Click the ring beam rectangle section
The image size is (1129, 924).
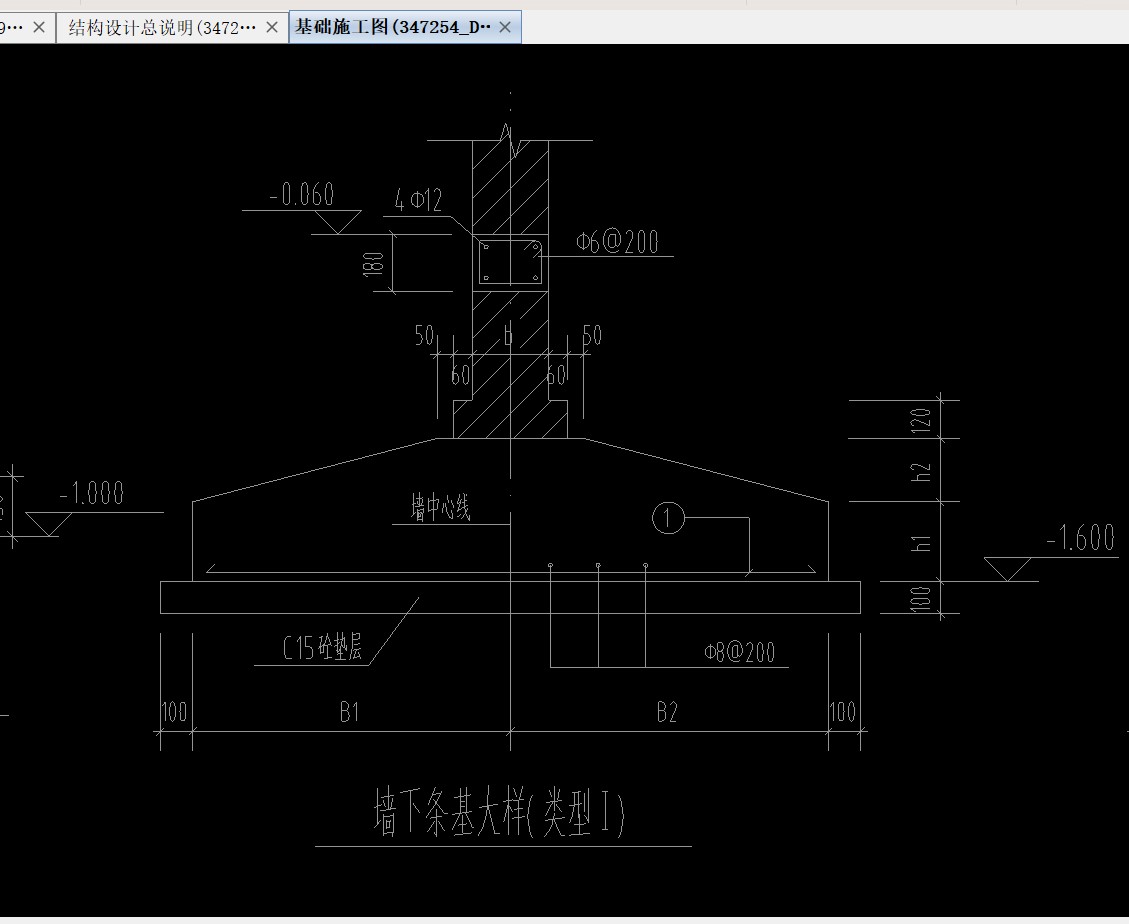pyautogui.click(x=510, y=262)
